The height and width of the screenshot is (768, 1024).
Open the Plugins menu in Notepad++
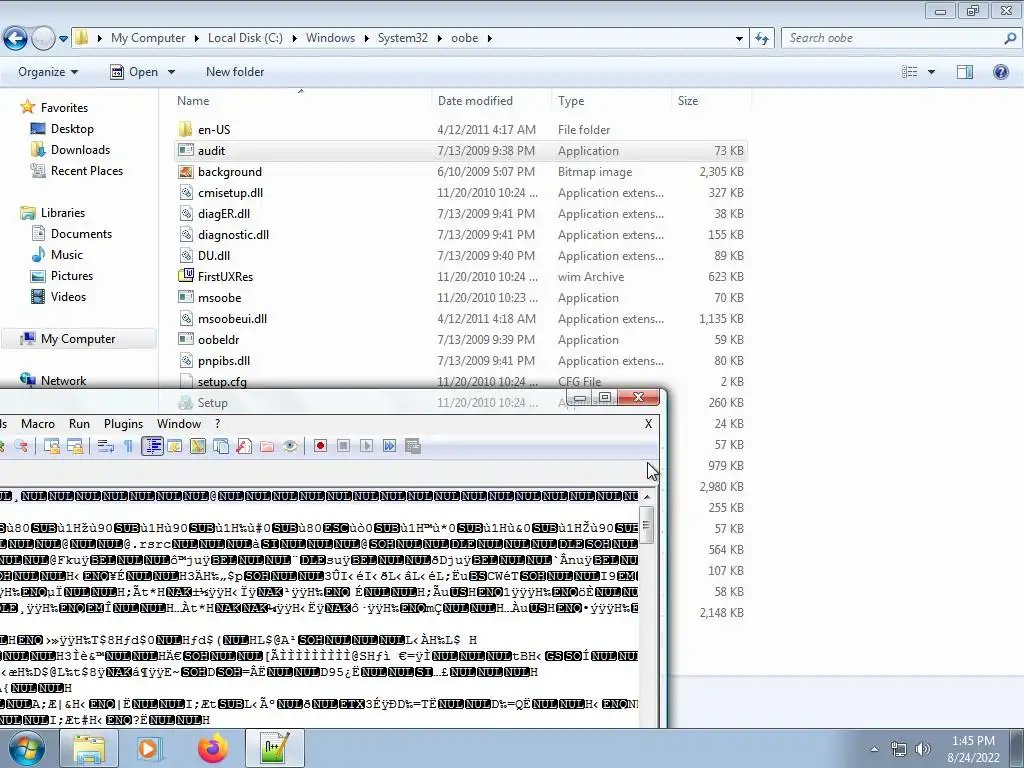point(123,424)
